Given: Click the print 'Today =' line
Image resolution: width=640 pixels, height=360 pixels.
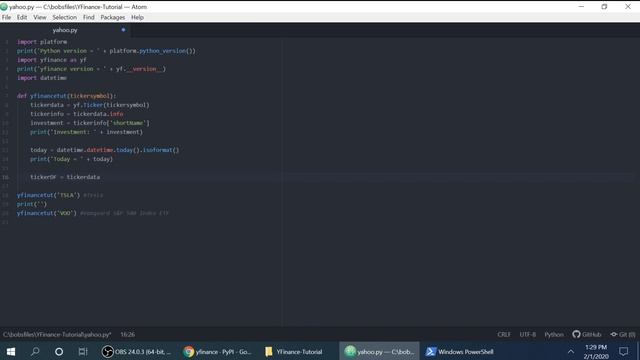Looking at the screenshot, I should [71, 159].
